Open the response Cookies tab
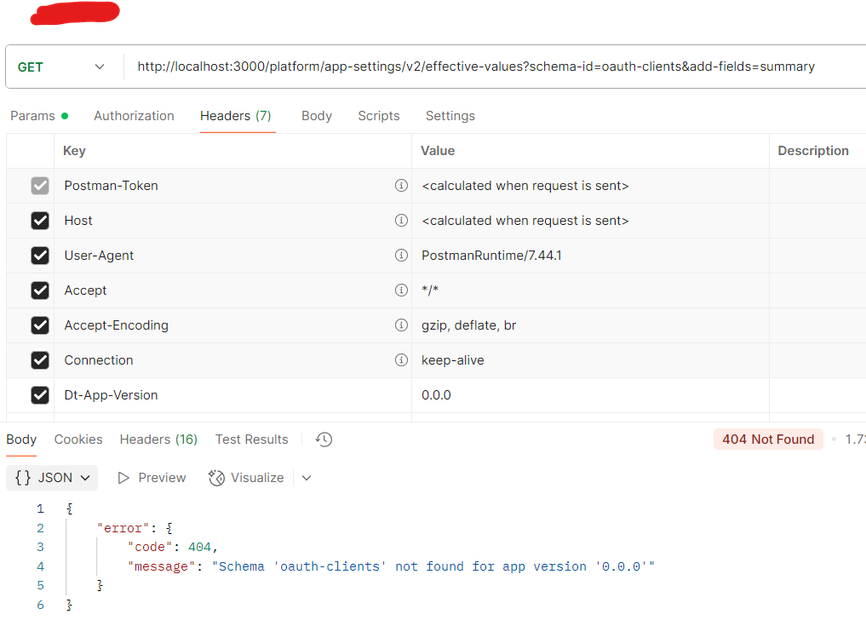 [78, 440]
